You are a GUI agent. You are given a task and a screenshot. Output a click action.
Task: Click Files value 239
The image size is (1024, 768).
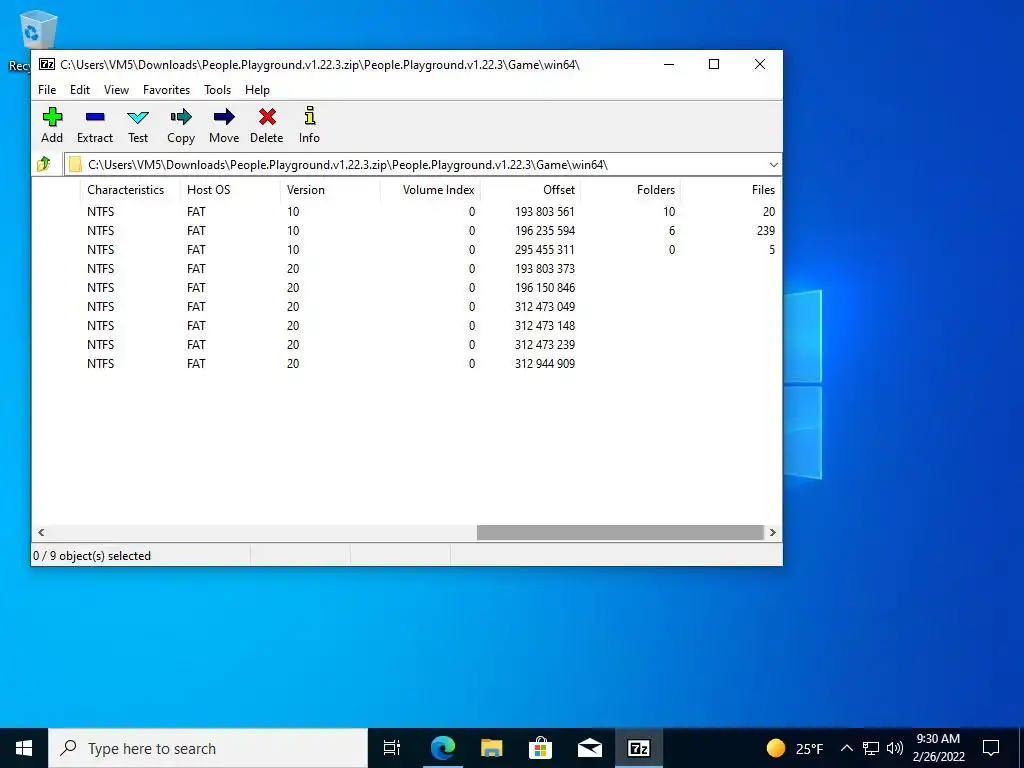pos(765,231)
